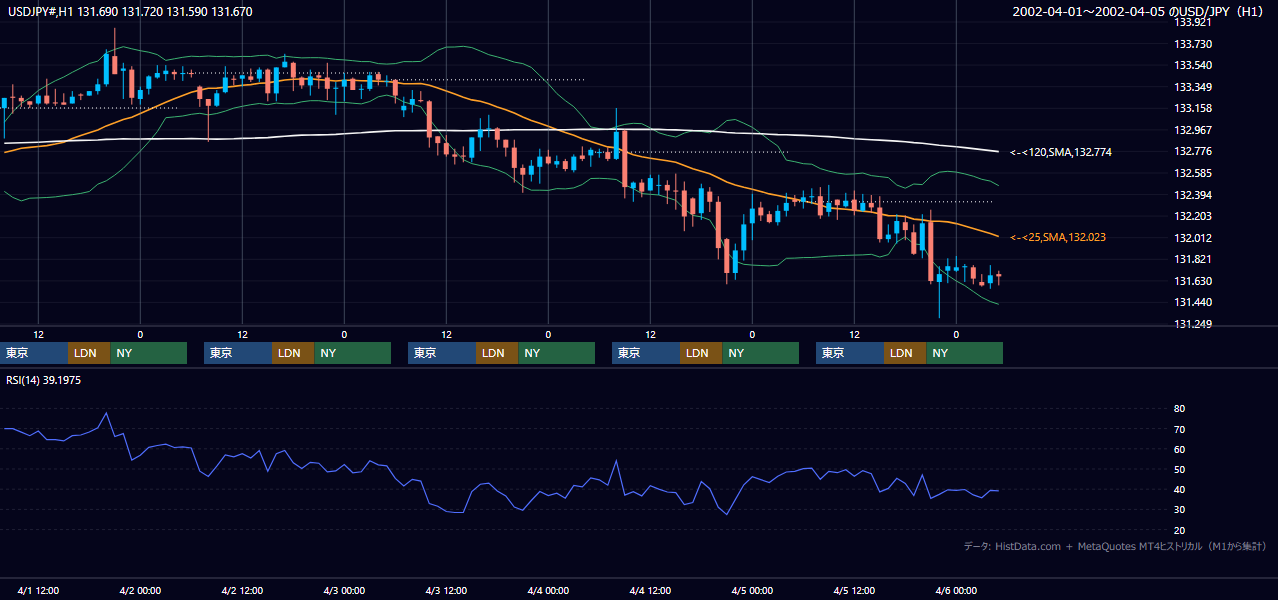Viewport: 1278px width, 600px height.
Task: Click the RSI(14) 39.1975 indicator label
Action: (x=44, y=380)
